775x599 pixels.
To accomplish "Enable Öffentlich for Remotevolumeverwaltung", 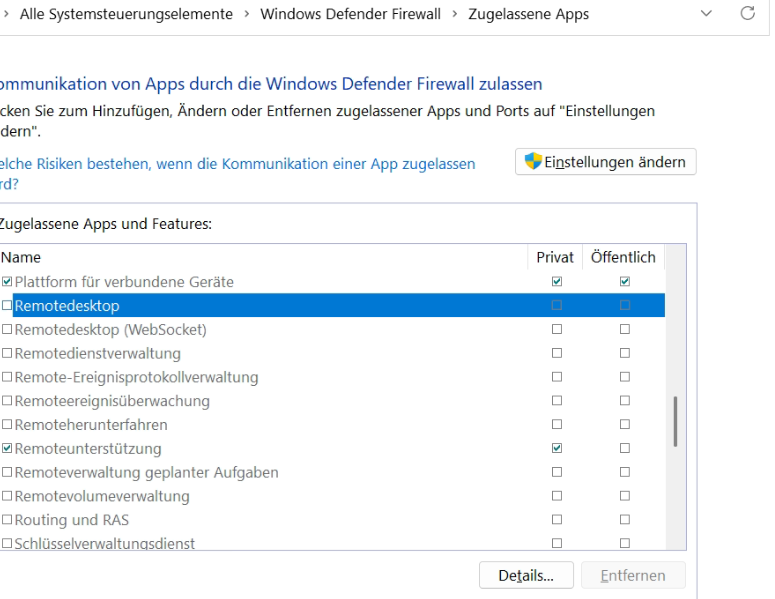I will pos(625,495).
